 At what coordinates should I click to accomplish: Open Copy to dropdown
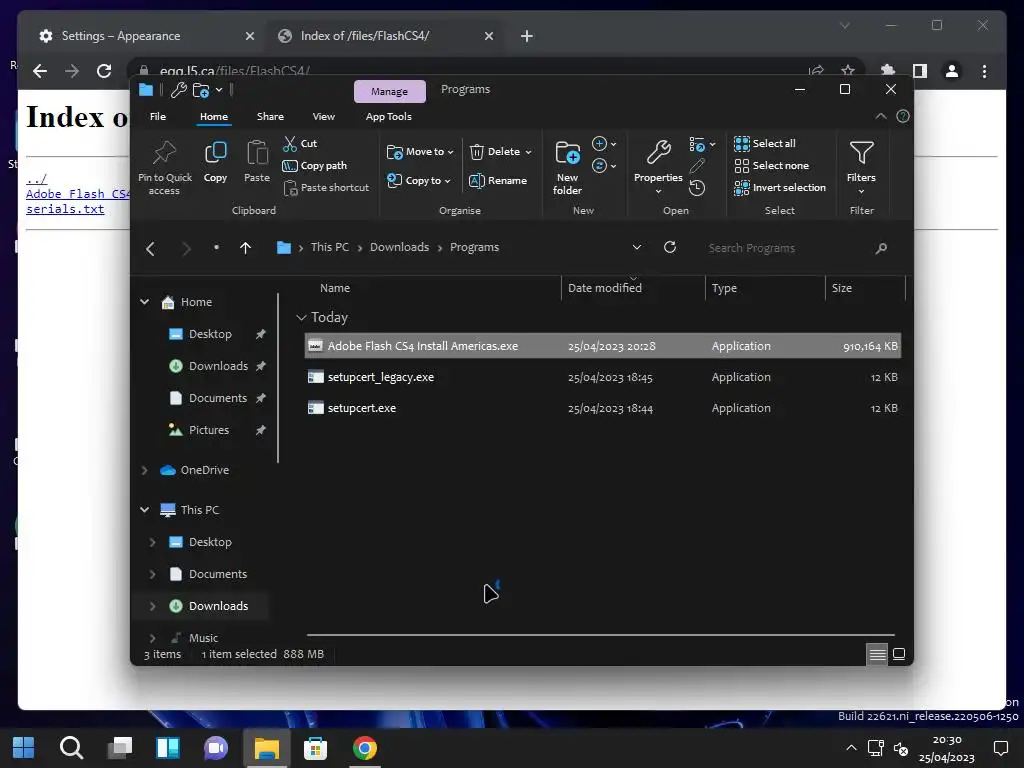click(x=419, y=181)
